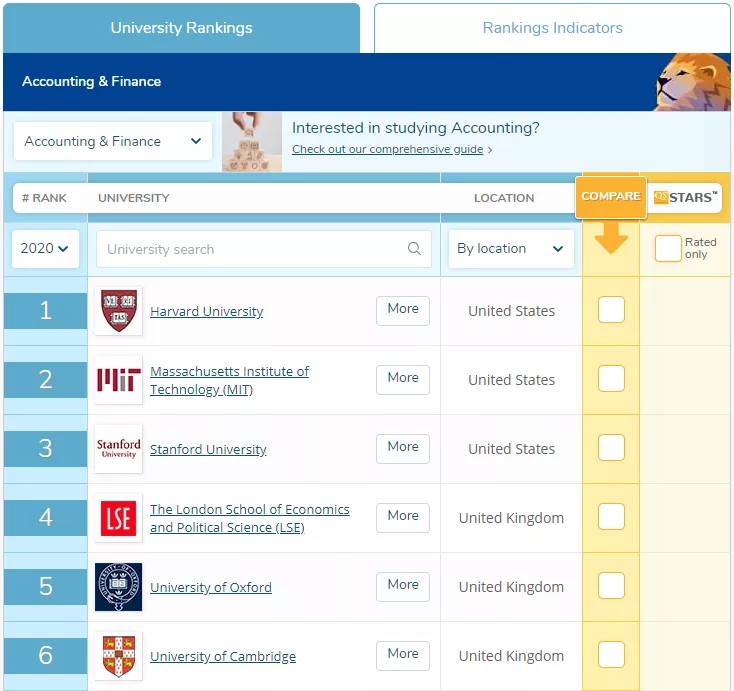The width and height of the screenshot is (734, 691).
Task: Click the orange Compare column header
Action: 610,197
